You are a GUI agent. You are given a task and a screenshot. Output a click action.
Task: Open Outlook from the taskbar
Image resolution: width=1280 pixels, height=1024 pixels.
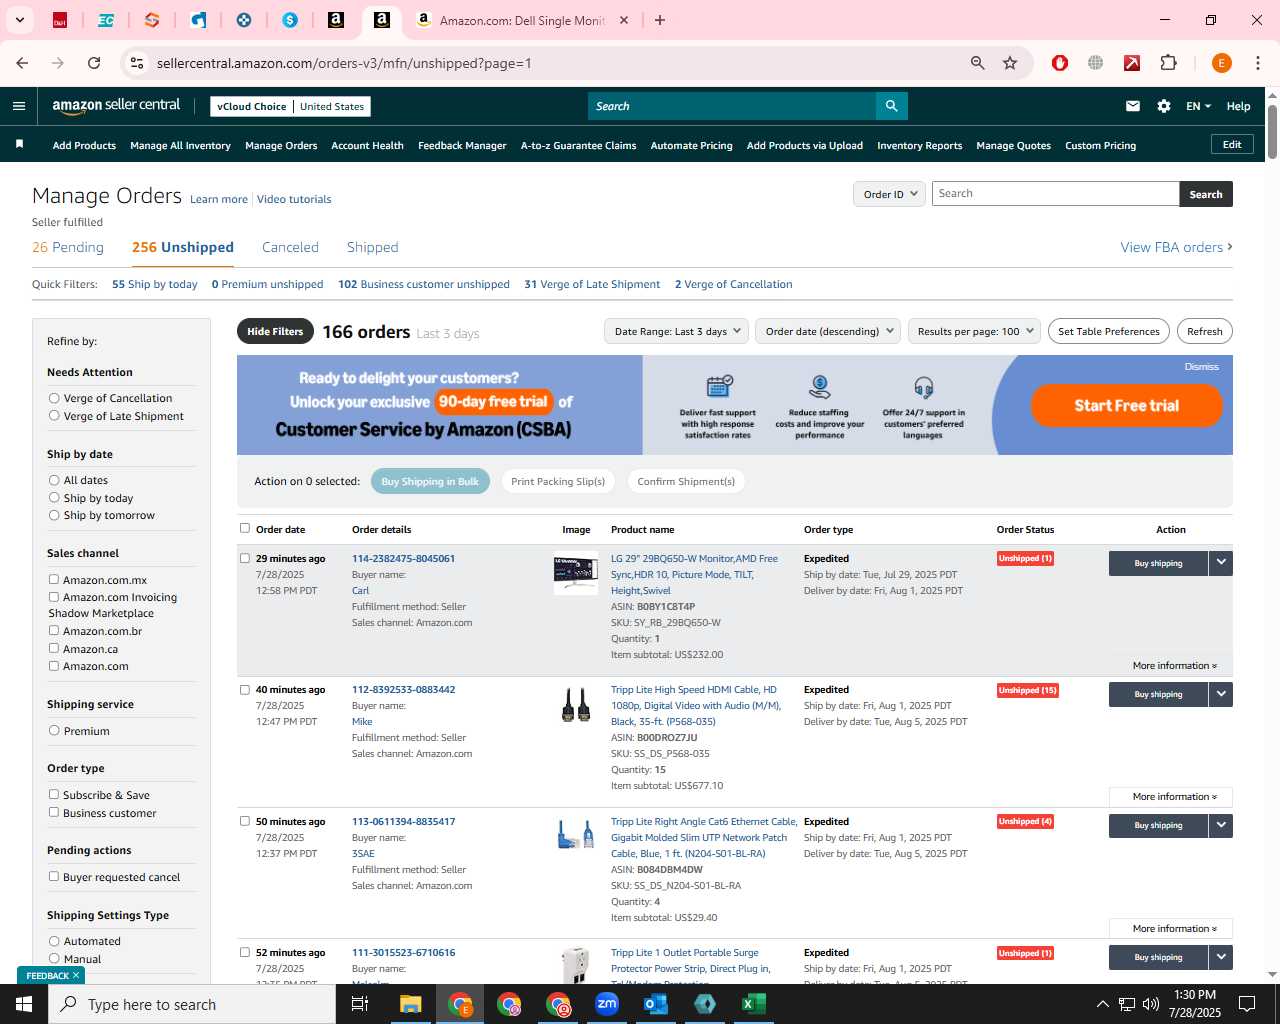coord(656,1004)
